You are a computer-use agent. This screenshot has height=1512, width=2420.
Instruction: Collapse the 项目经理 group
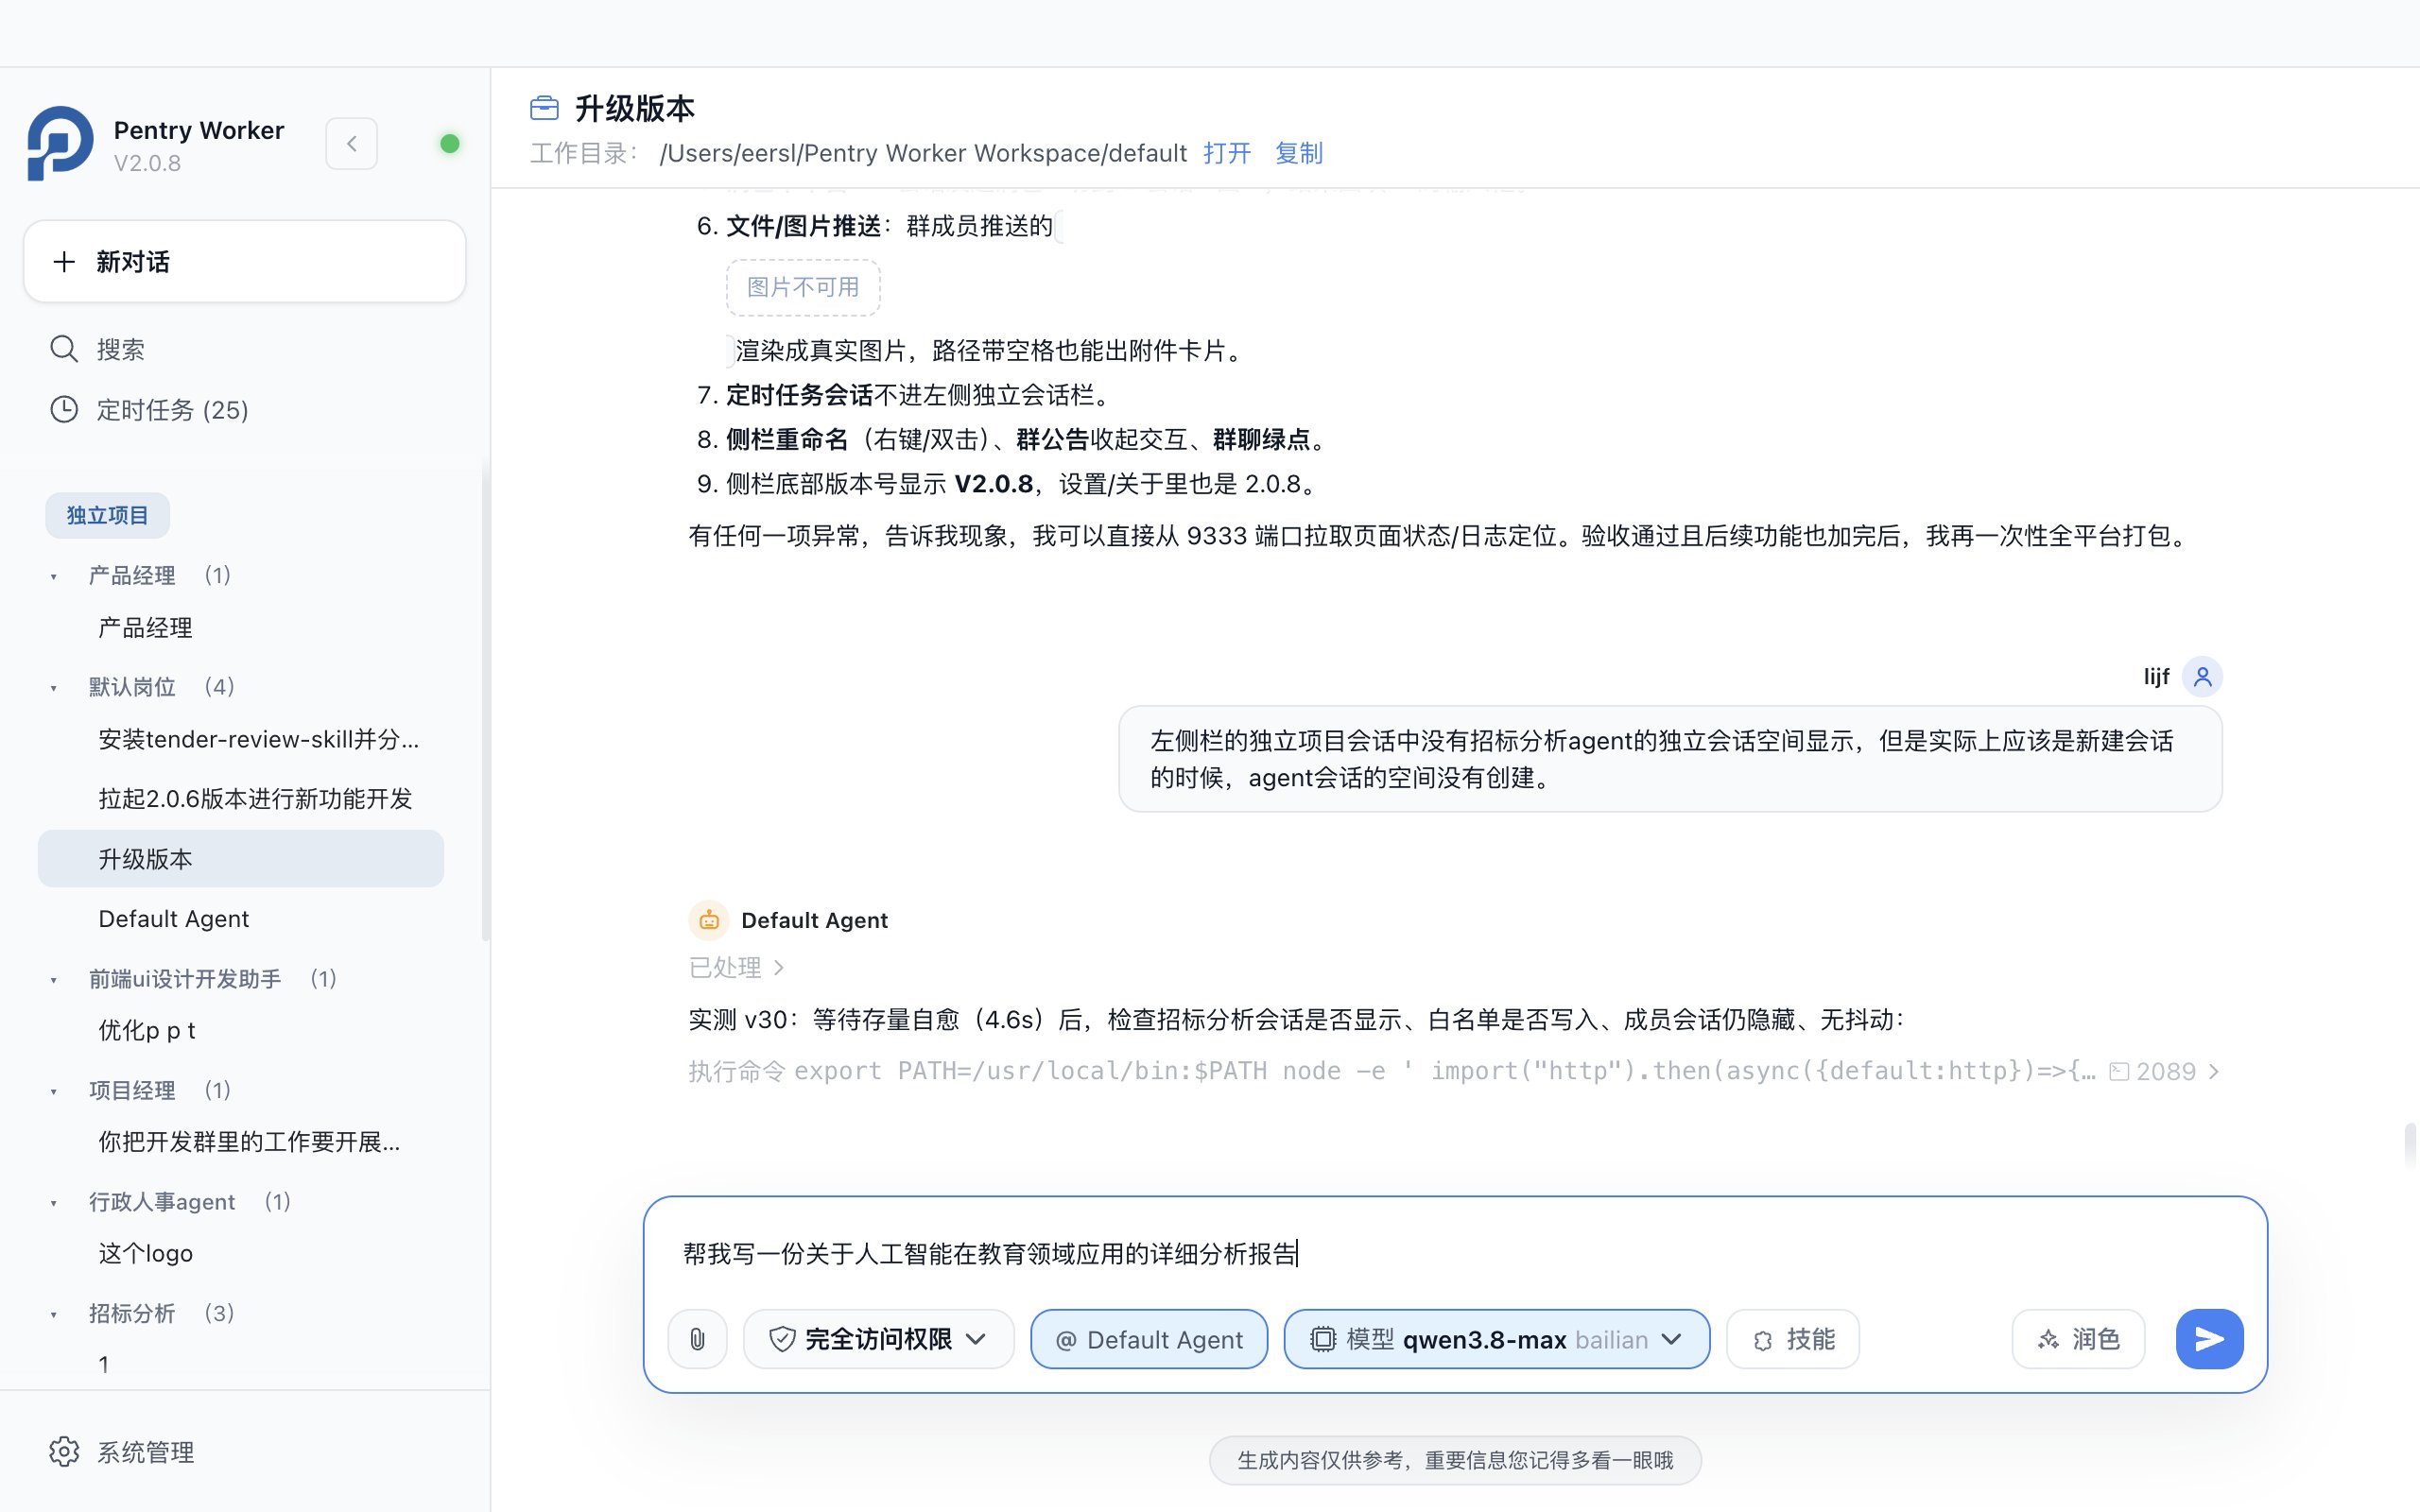(x=54, y=1091)
